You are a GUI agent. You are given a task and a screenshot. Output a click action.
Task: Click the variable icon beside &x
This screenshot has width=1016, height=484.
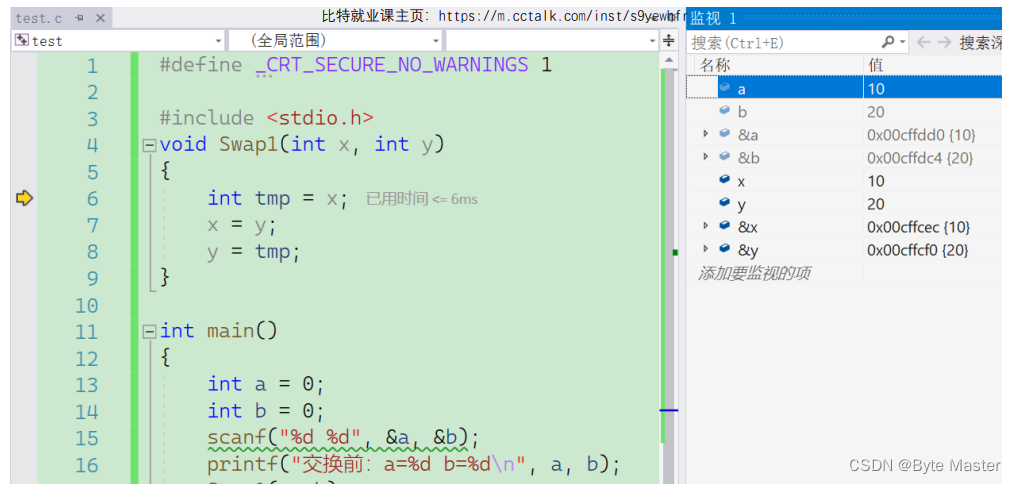pyautogui.click(x=725, y=225)
